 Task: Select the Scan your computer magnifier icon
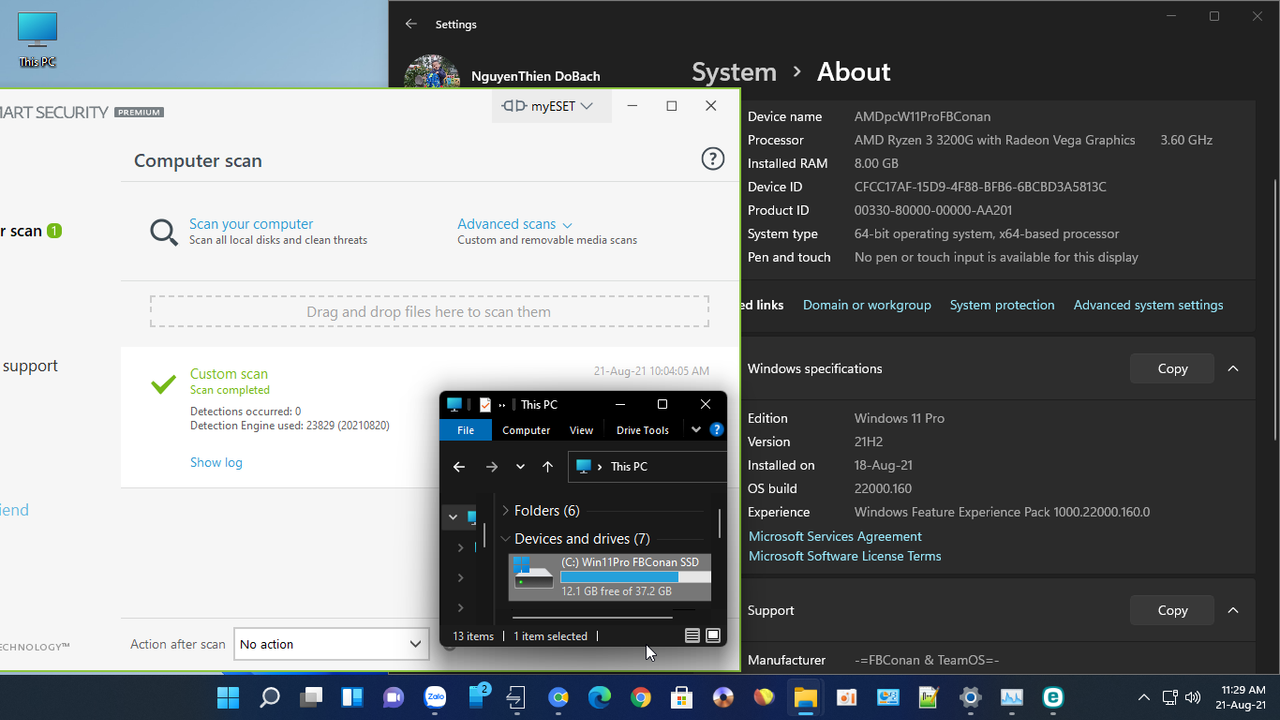point(164,231)
